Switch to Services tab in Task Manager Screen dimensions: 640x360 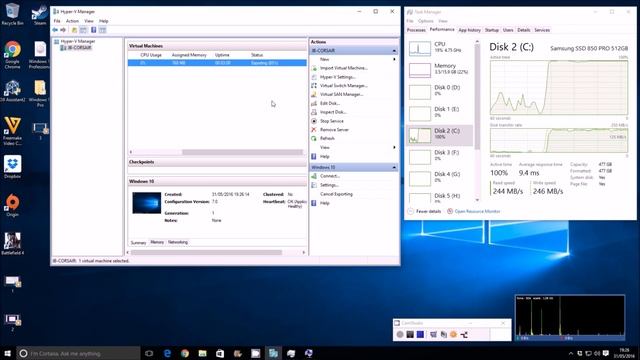tap(542, 30)
